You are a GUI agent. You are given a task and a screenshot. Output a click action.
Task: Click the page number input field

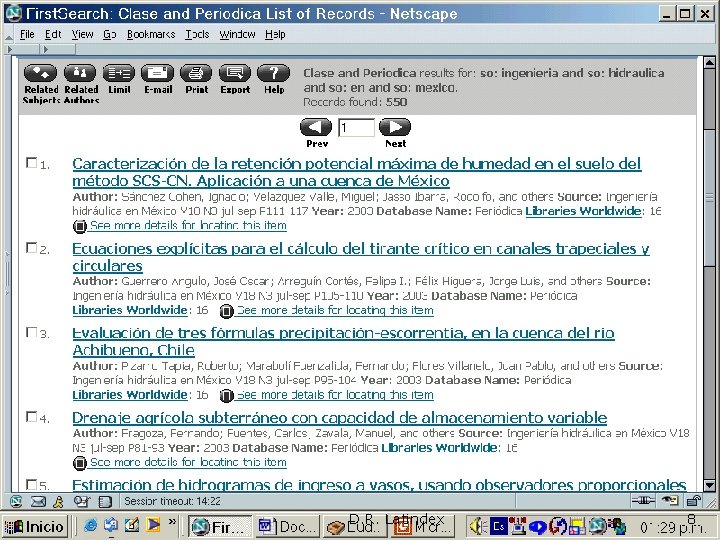point(356,127)
